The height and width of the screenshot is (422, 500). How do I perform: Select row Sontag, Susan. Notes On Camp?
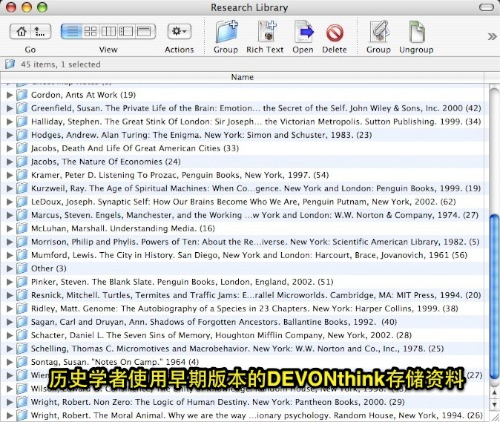coord(243,362)
